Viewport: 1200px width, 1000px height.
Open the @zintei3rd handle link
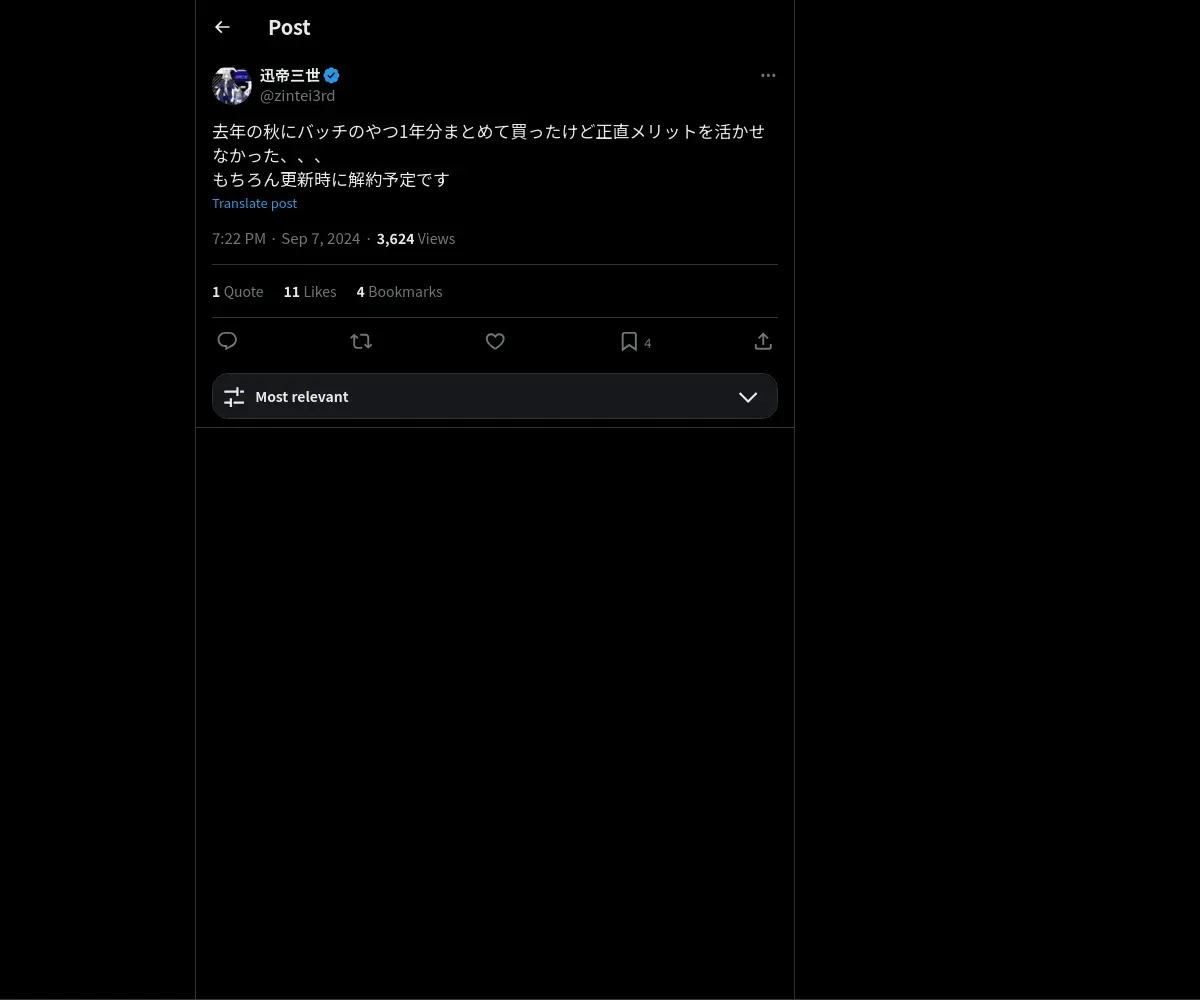tap(297, 96)
